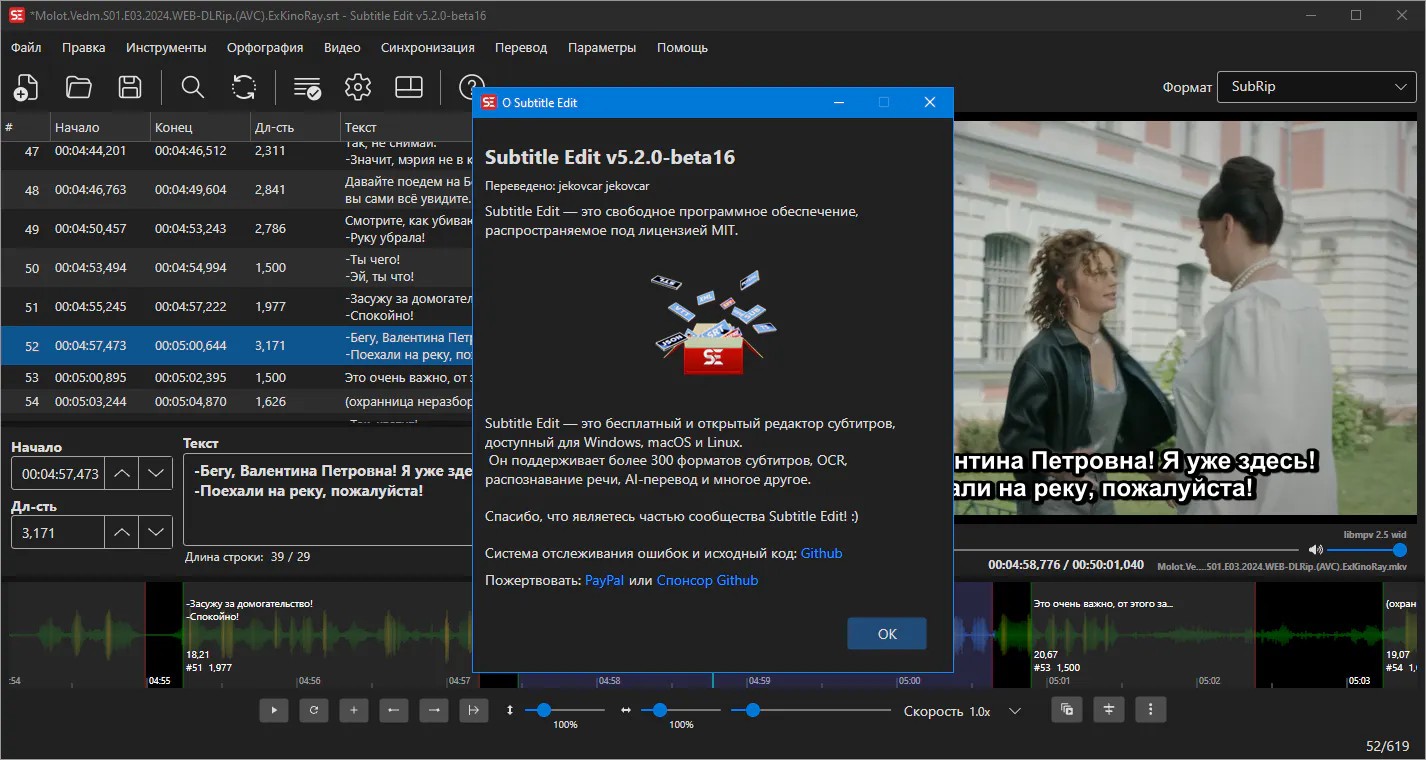Open the three-dot waveform options menu
1426x760 pixels.
tap(1151, 710)
